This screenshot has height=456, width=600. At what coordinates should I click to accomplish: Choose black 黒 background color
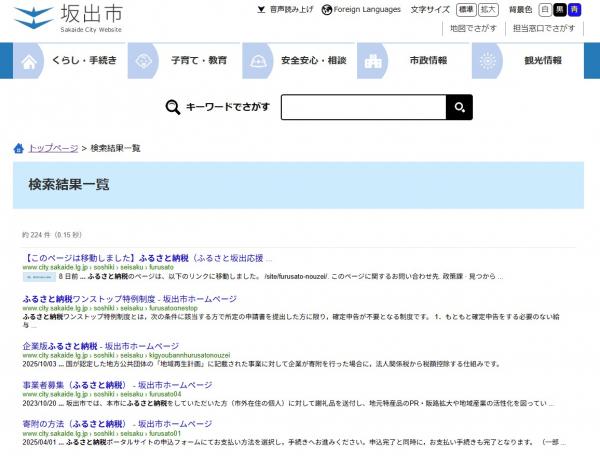(560, 10)
